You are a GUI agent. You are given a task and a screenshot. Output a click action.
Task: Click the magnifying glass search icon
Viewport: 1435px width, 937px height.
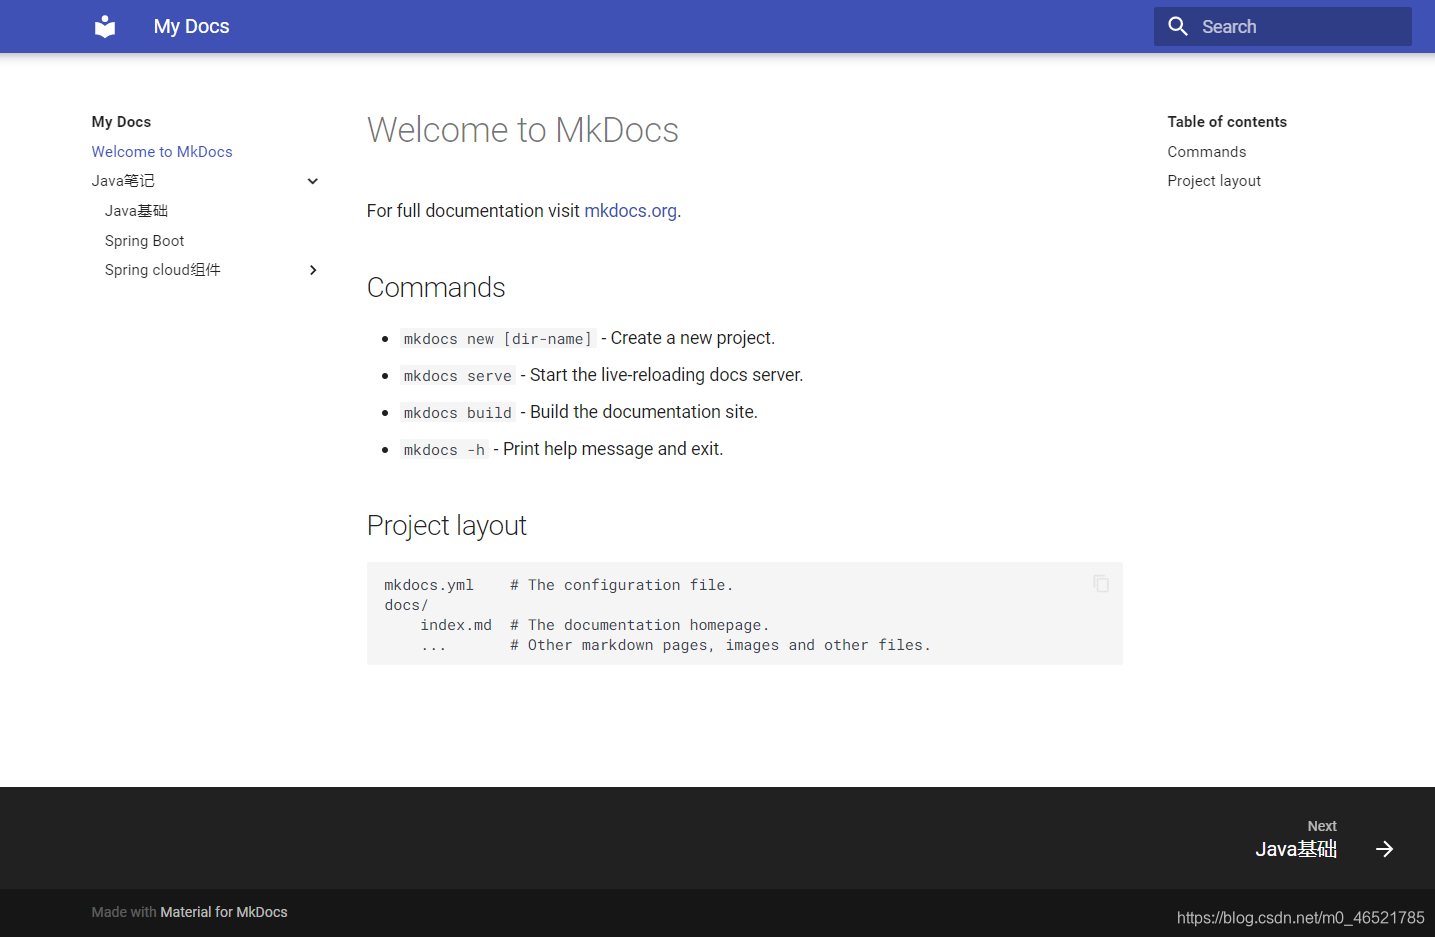(1177, 26)
